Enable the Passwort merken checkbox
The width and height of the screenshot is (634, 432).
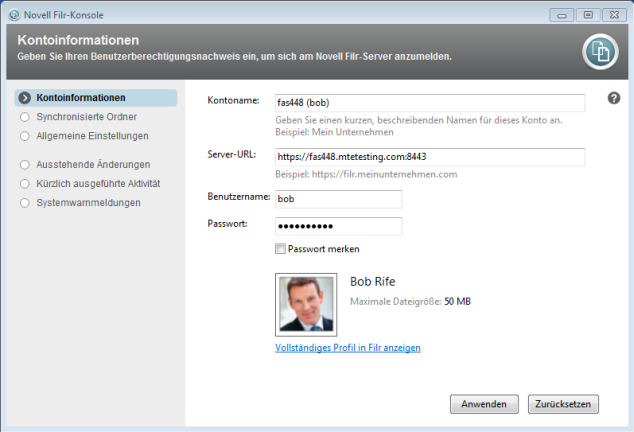click(x=280, y=248)
